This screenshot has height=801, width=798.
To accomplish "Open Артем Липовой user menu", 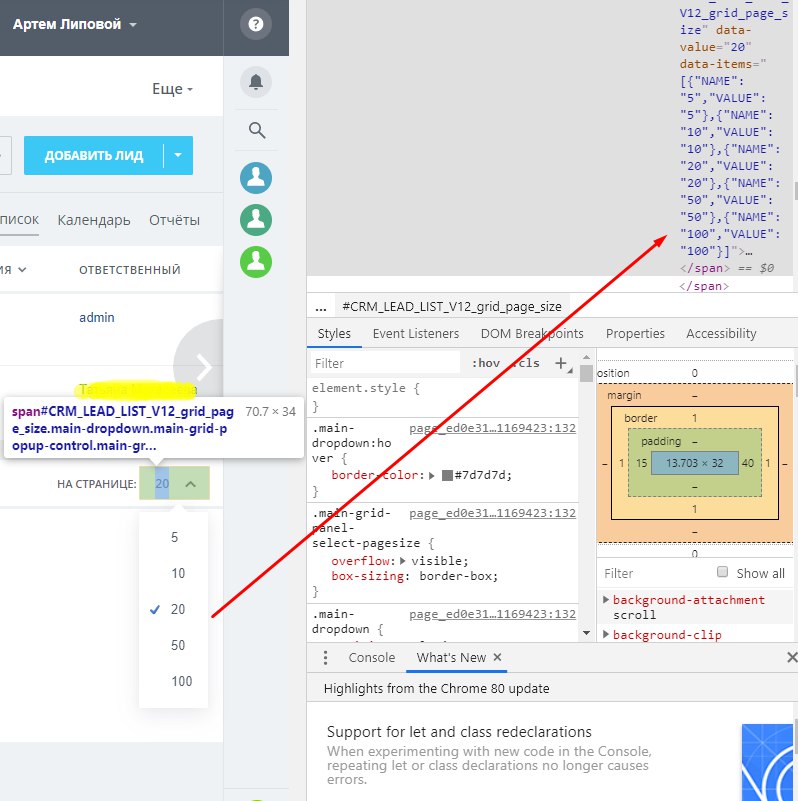I will pyautogui.click(x=75, y=25).
